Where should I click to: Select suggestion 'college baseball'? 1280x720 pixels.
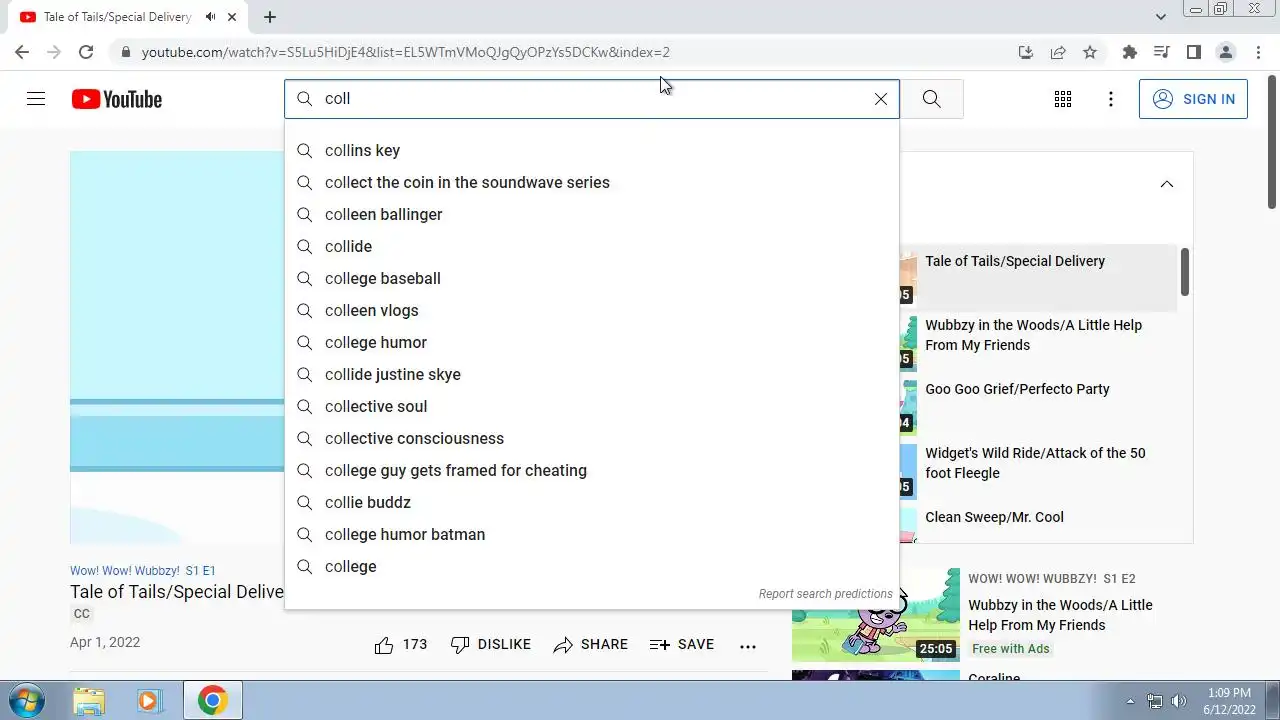pyautogui.click(x=592, y=278)
